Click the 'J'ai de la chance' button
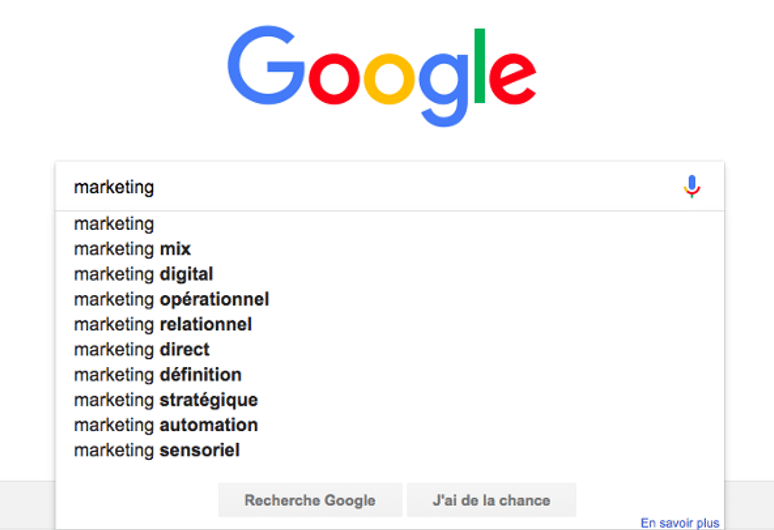The image size is (774, 530). 491,500
